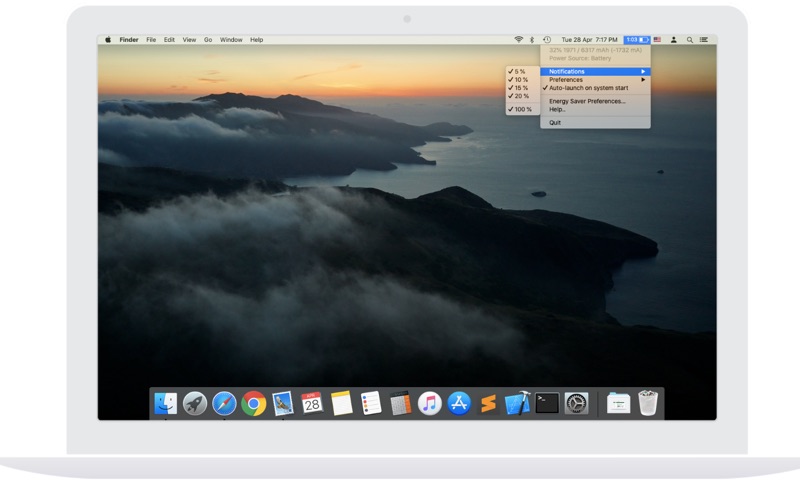
Task: Click Quit in the battery menu
Action: coord(555,122)
